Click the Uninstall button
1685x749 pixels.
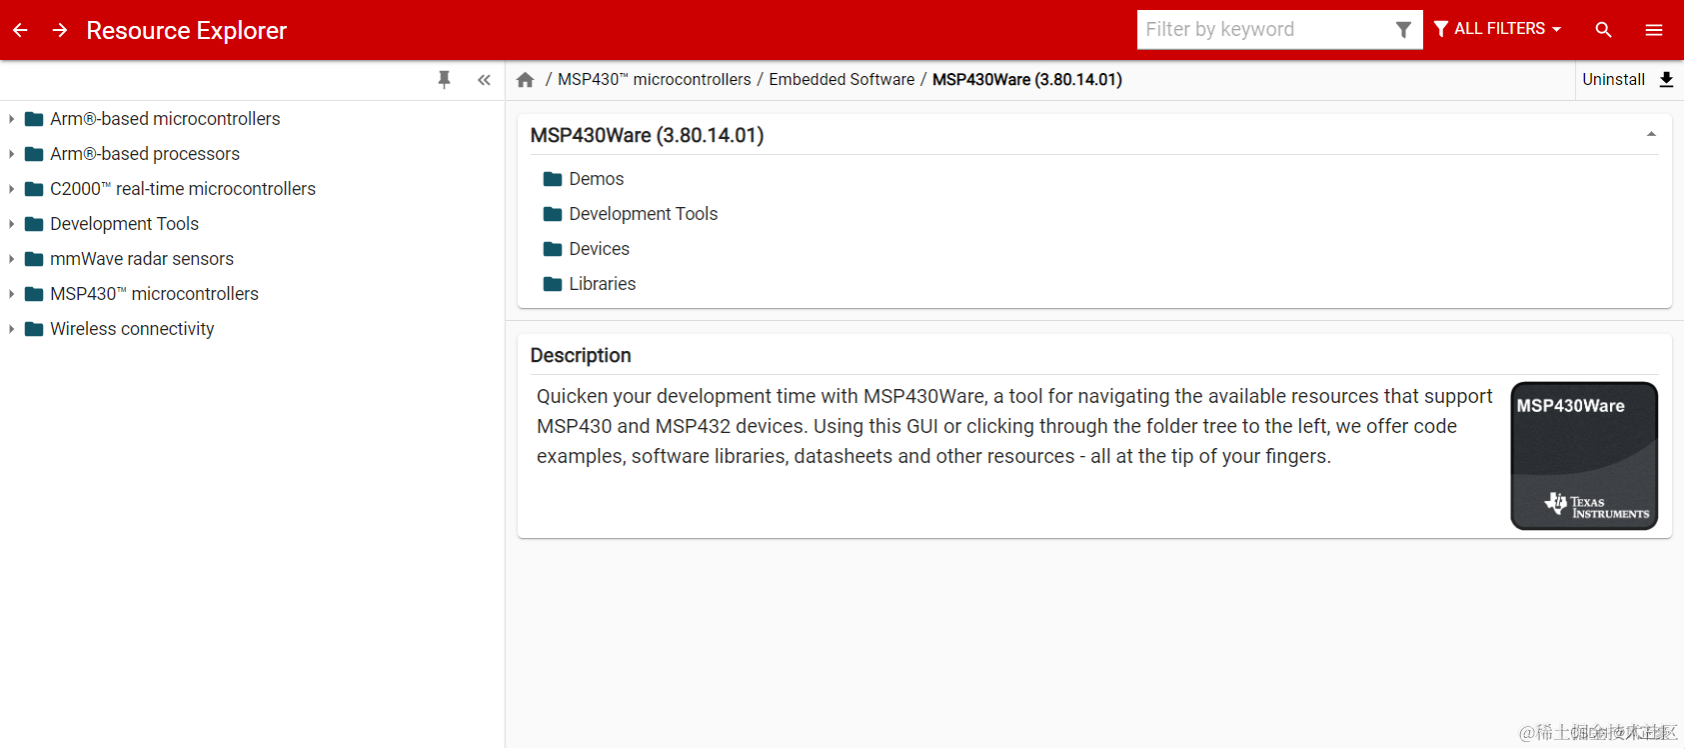click(1613, 80)
